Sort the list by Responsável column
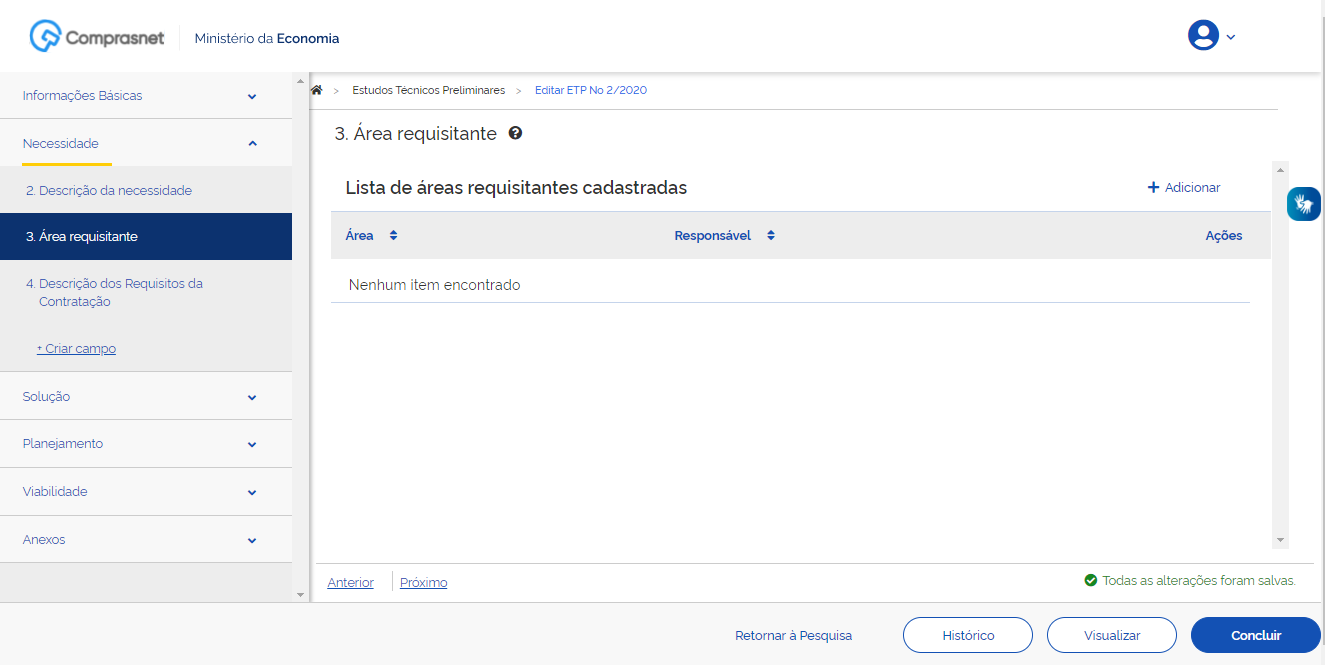 (x=770, y=236)
